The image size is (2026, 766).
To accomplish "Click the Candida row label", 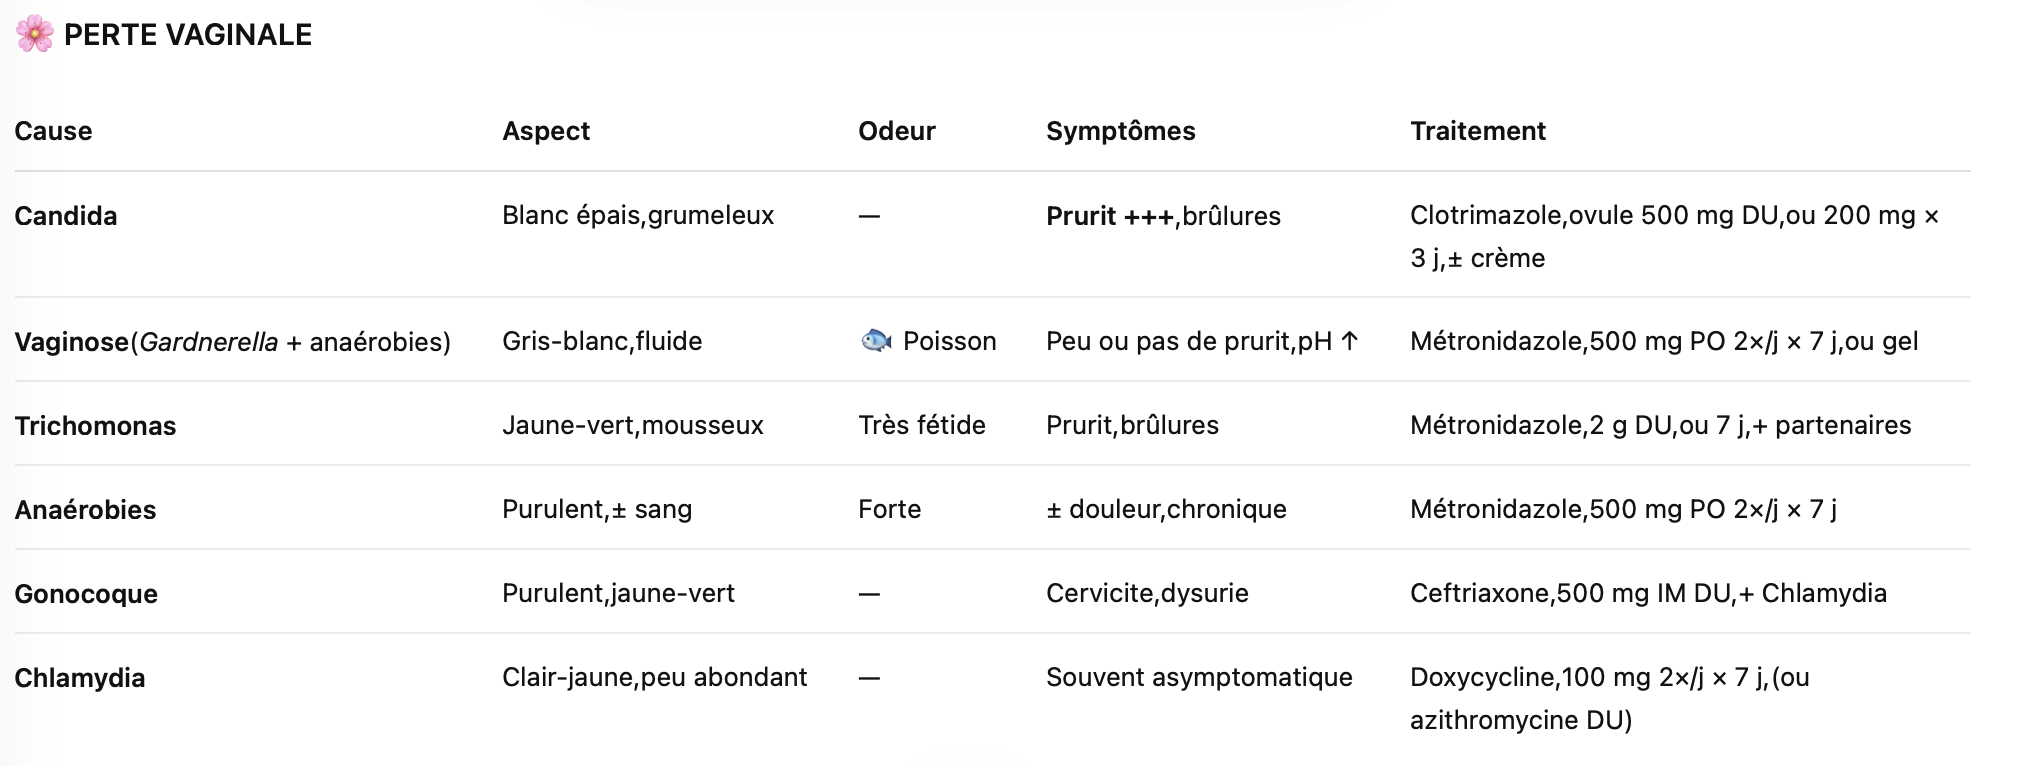I will [x=66, y=216].
